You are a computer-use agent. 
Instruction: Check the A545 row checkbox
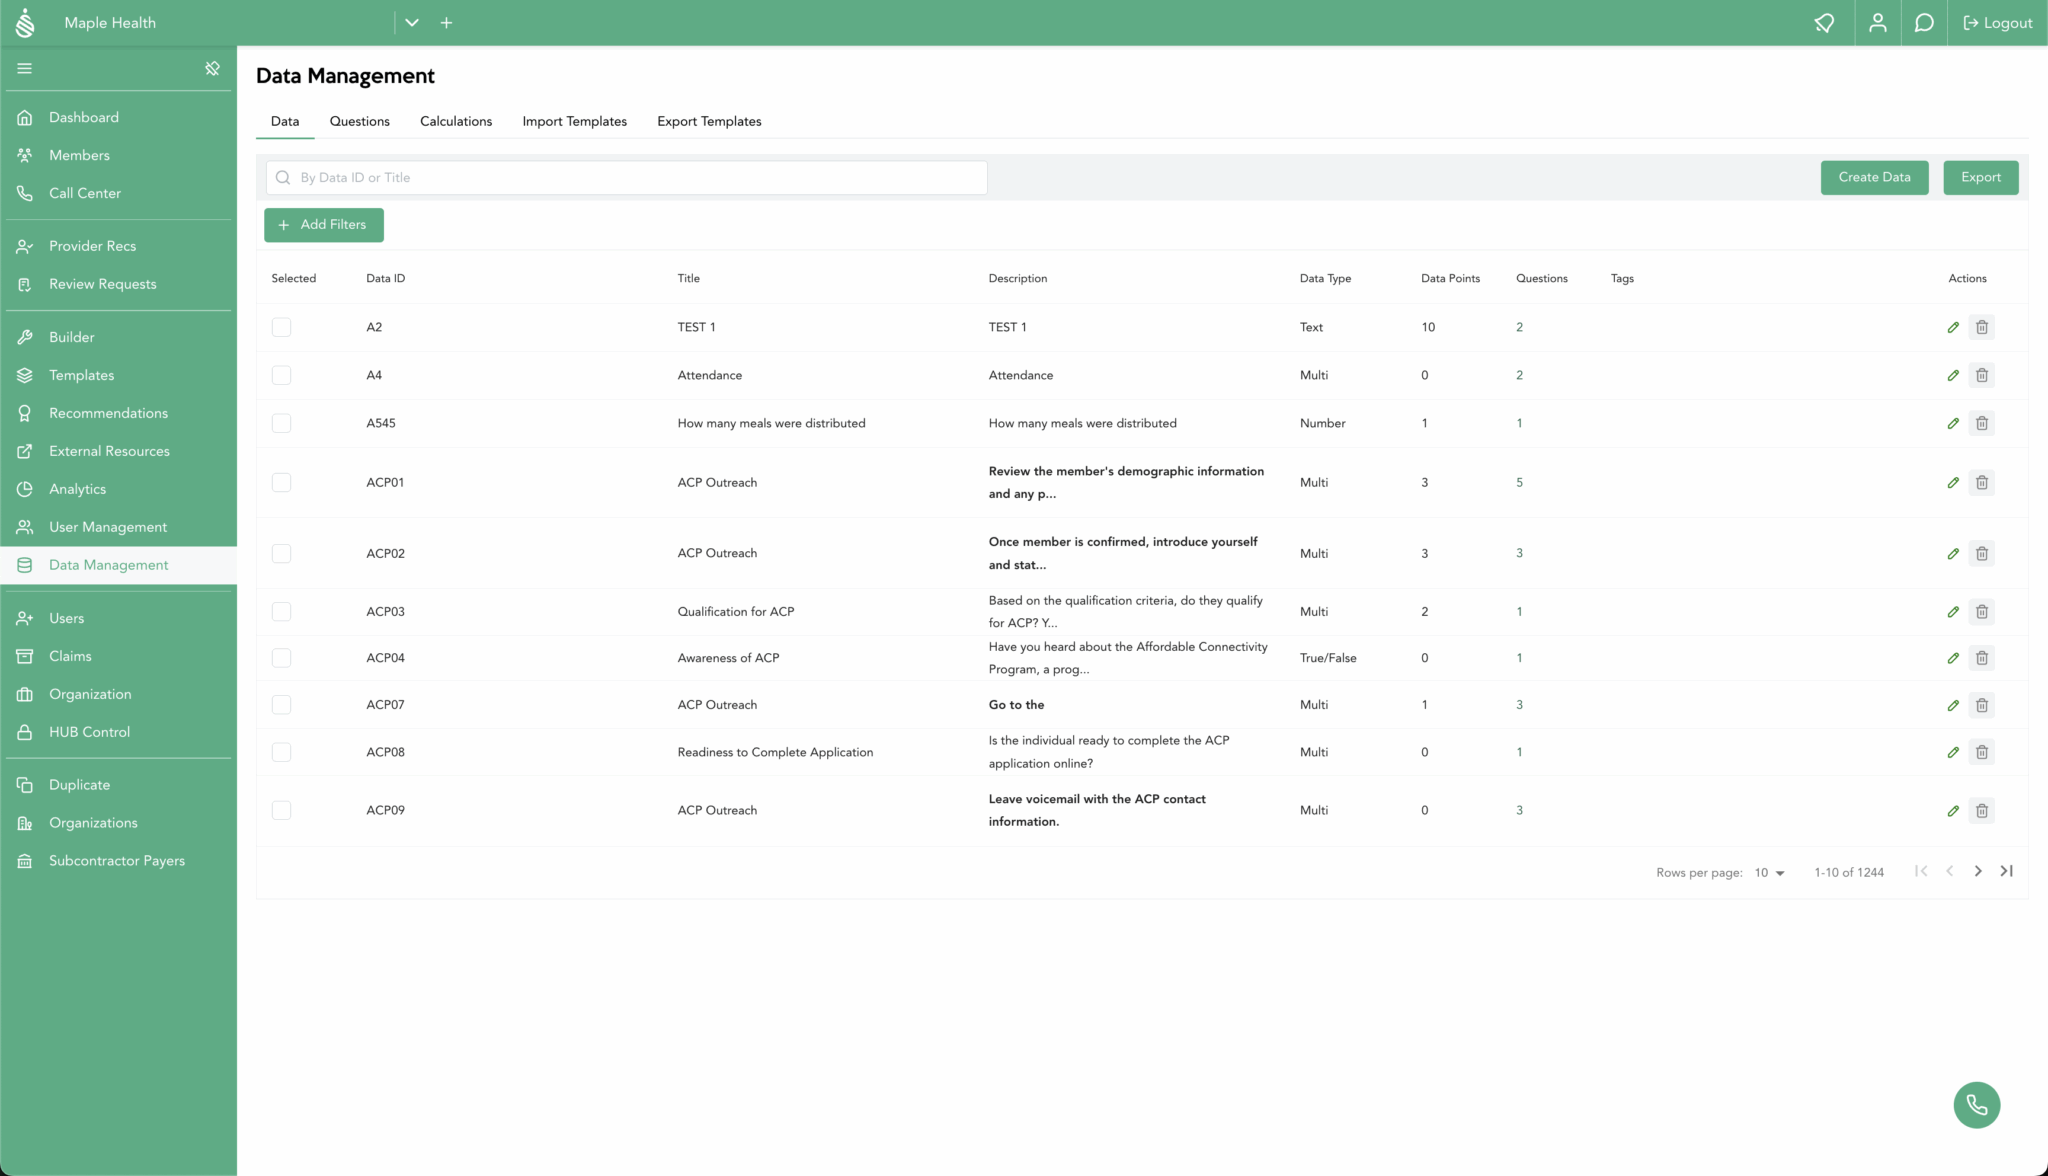tap(281, 423)
